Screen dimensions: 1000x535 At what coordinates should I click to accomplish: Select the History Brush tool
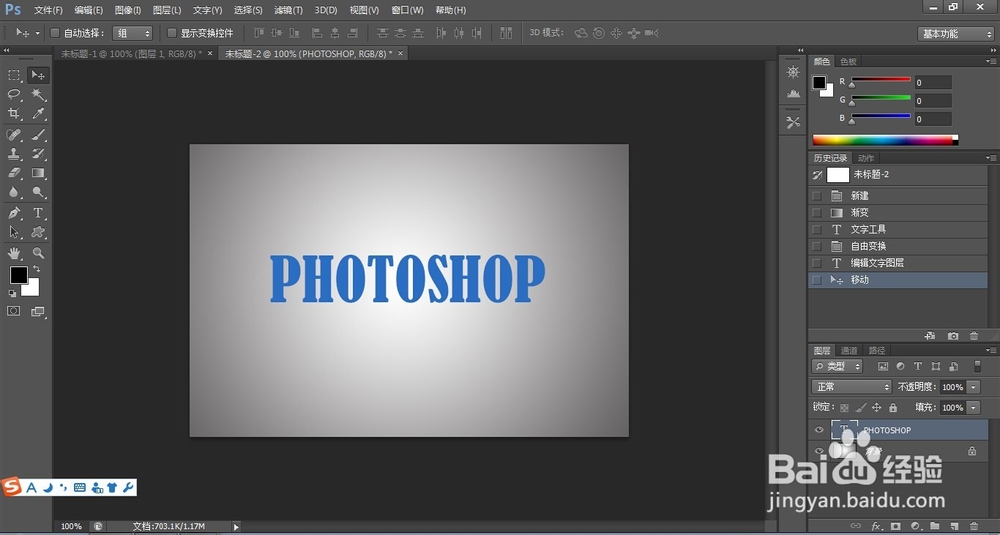click(38, 154)
